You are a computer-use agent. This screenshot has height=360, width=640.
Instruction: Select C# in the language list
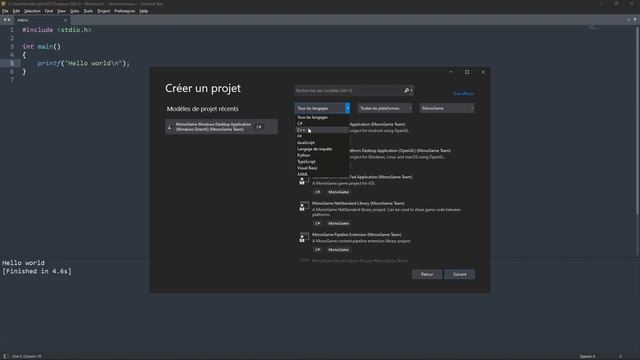(x=322, y=124)
